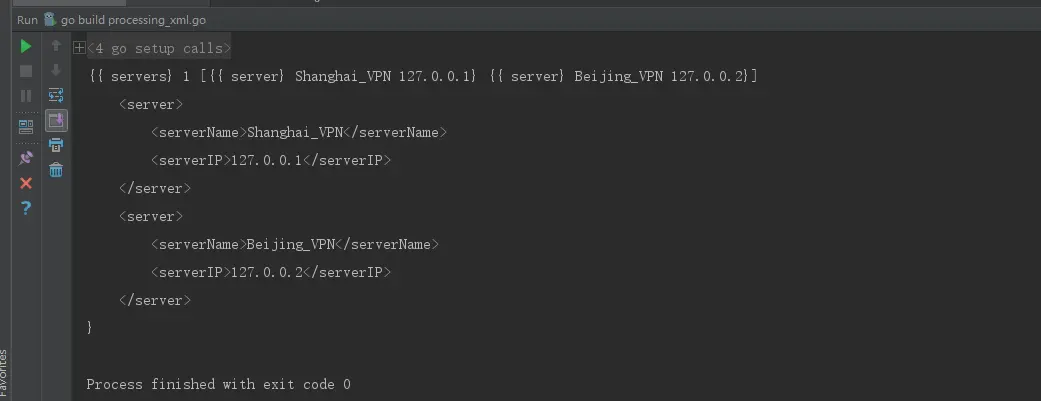The height and width of the screenshot is (401, 1041).
Task: Open the Favorites side tool window
Action: (4, 375)
